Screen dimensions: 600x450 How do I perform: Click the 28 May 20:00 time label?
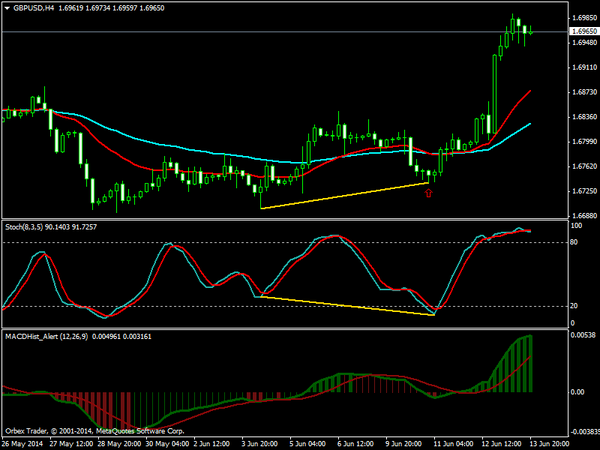click(119, 444)
